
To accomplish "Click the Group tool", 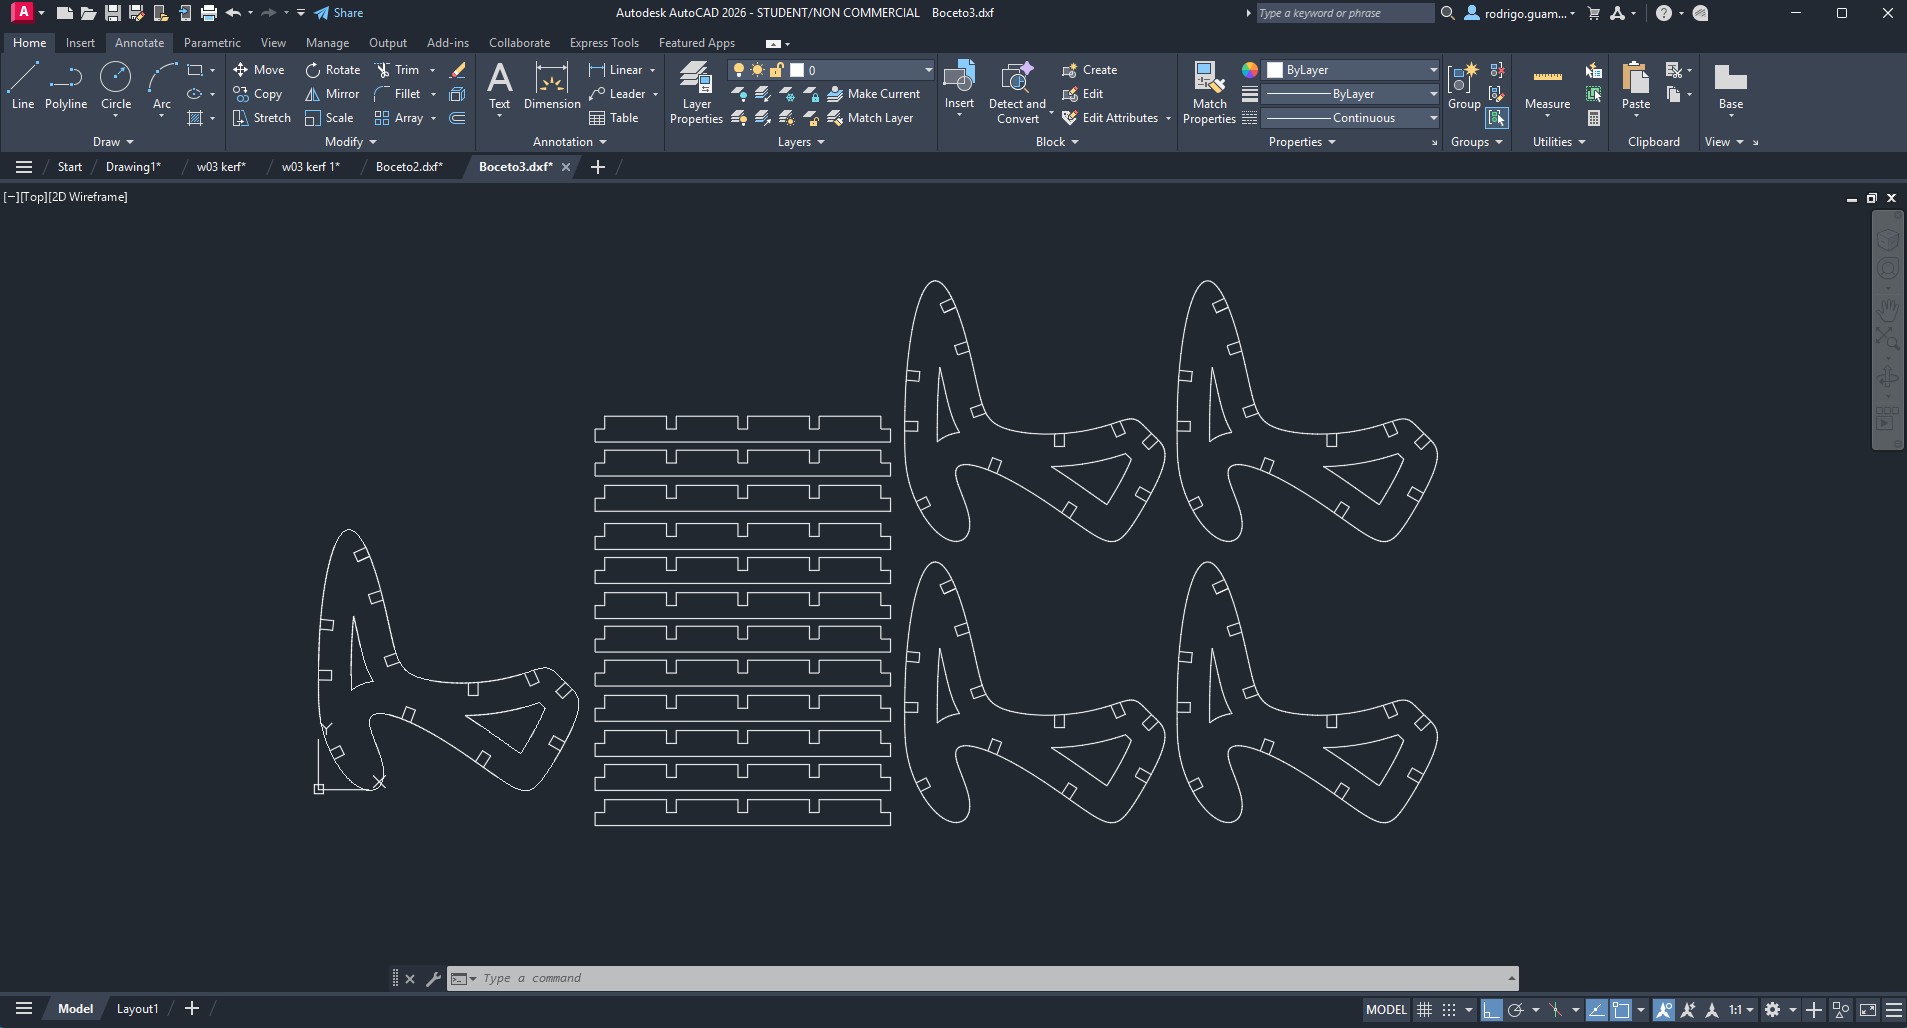I will [x=1464, y=86].
